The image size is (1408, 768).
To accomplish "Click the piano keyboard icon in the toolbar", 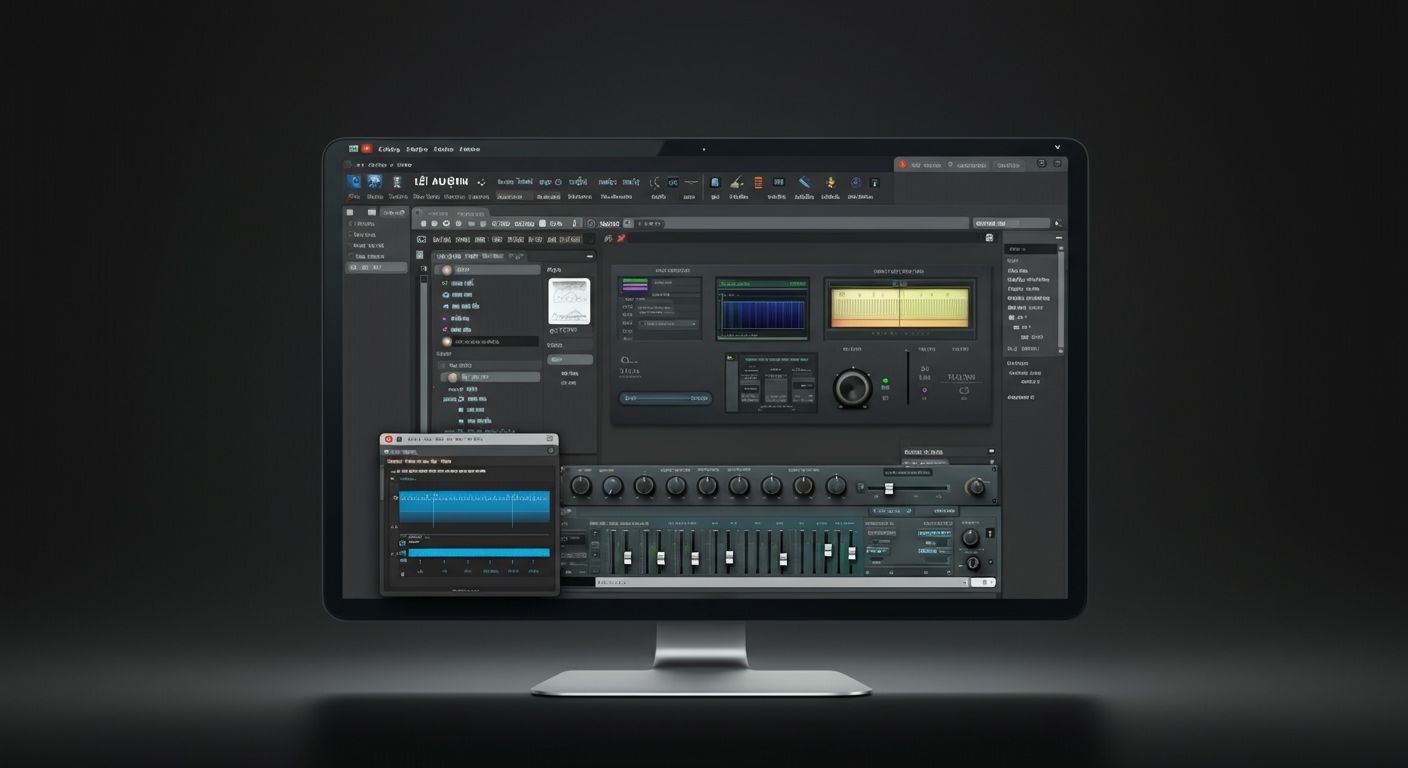I will pyautogui.click(x=778, y=182).
